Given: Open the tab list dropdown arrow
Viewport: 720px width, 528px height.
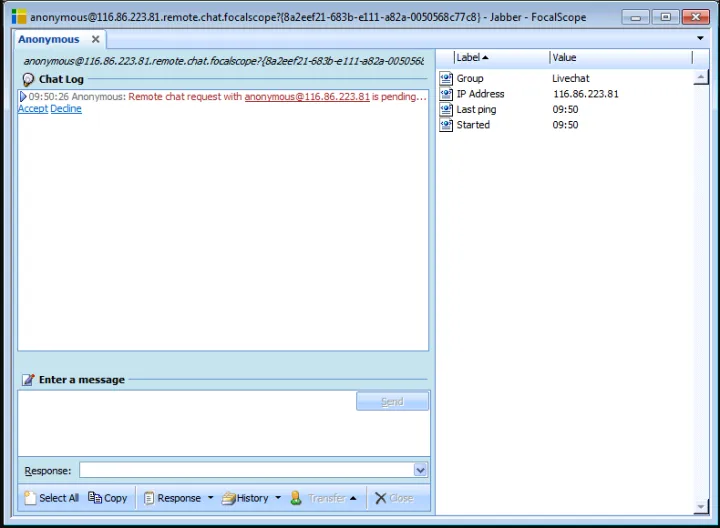Looking at the screenshot, I should pyautogui.click(x=700, y=38).
